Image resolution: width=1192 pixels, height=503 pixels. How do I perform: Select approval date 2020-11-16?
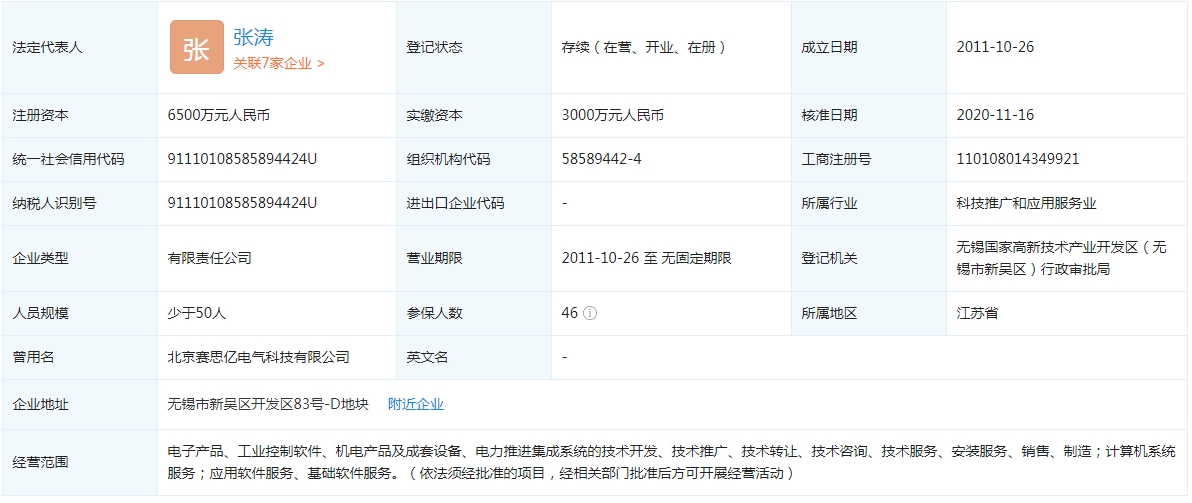pyautogui.click(x=995, y=115)
